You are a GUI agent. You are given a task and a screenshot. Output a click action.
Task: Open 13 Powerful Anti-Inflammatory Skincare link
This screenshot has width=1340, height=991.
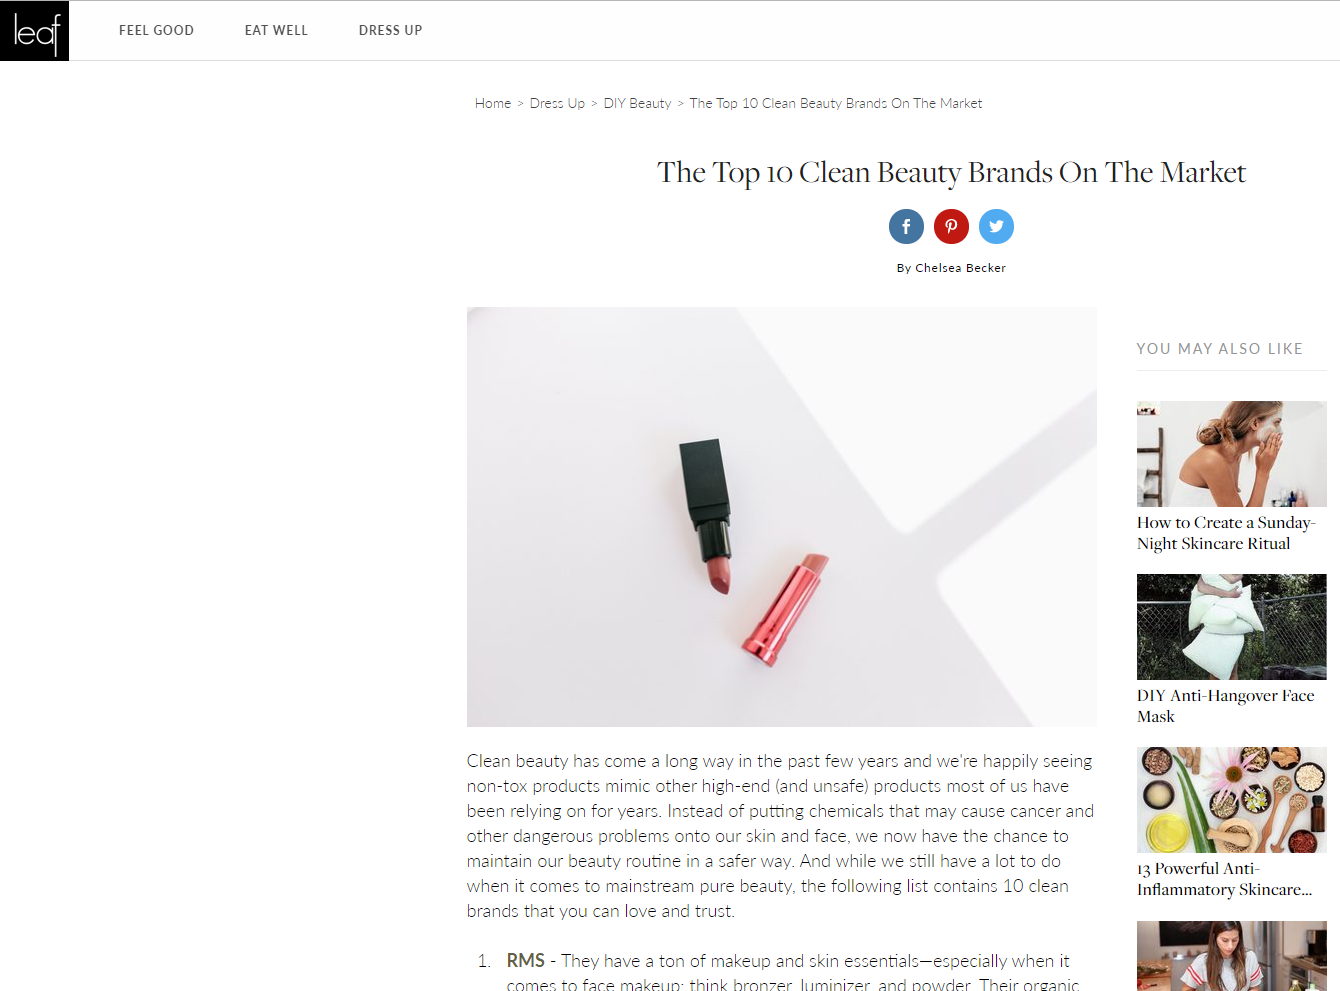click(1225, 879)
